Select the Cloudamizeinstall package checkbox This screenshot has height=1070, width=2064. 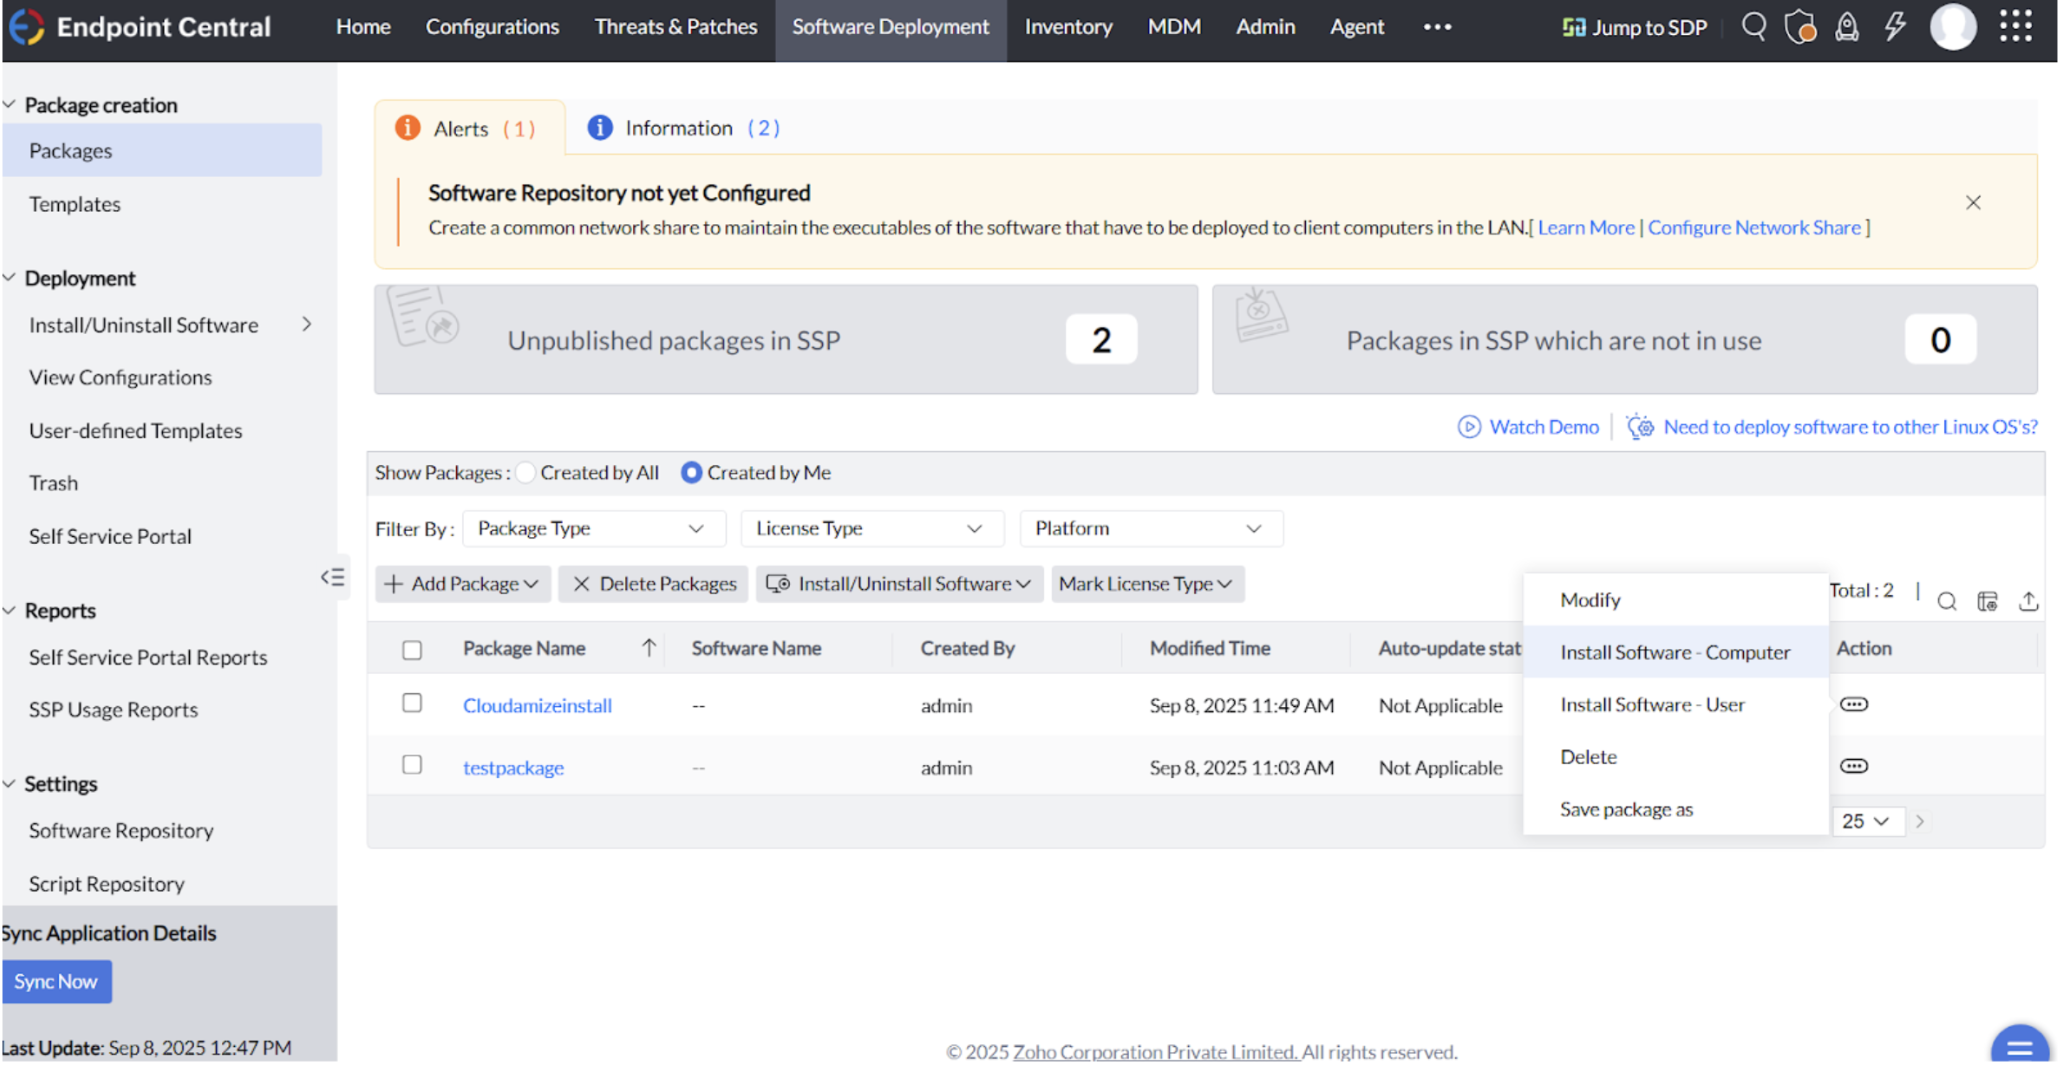click(412, 703)
